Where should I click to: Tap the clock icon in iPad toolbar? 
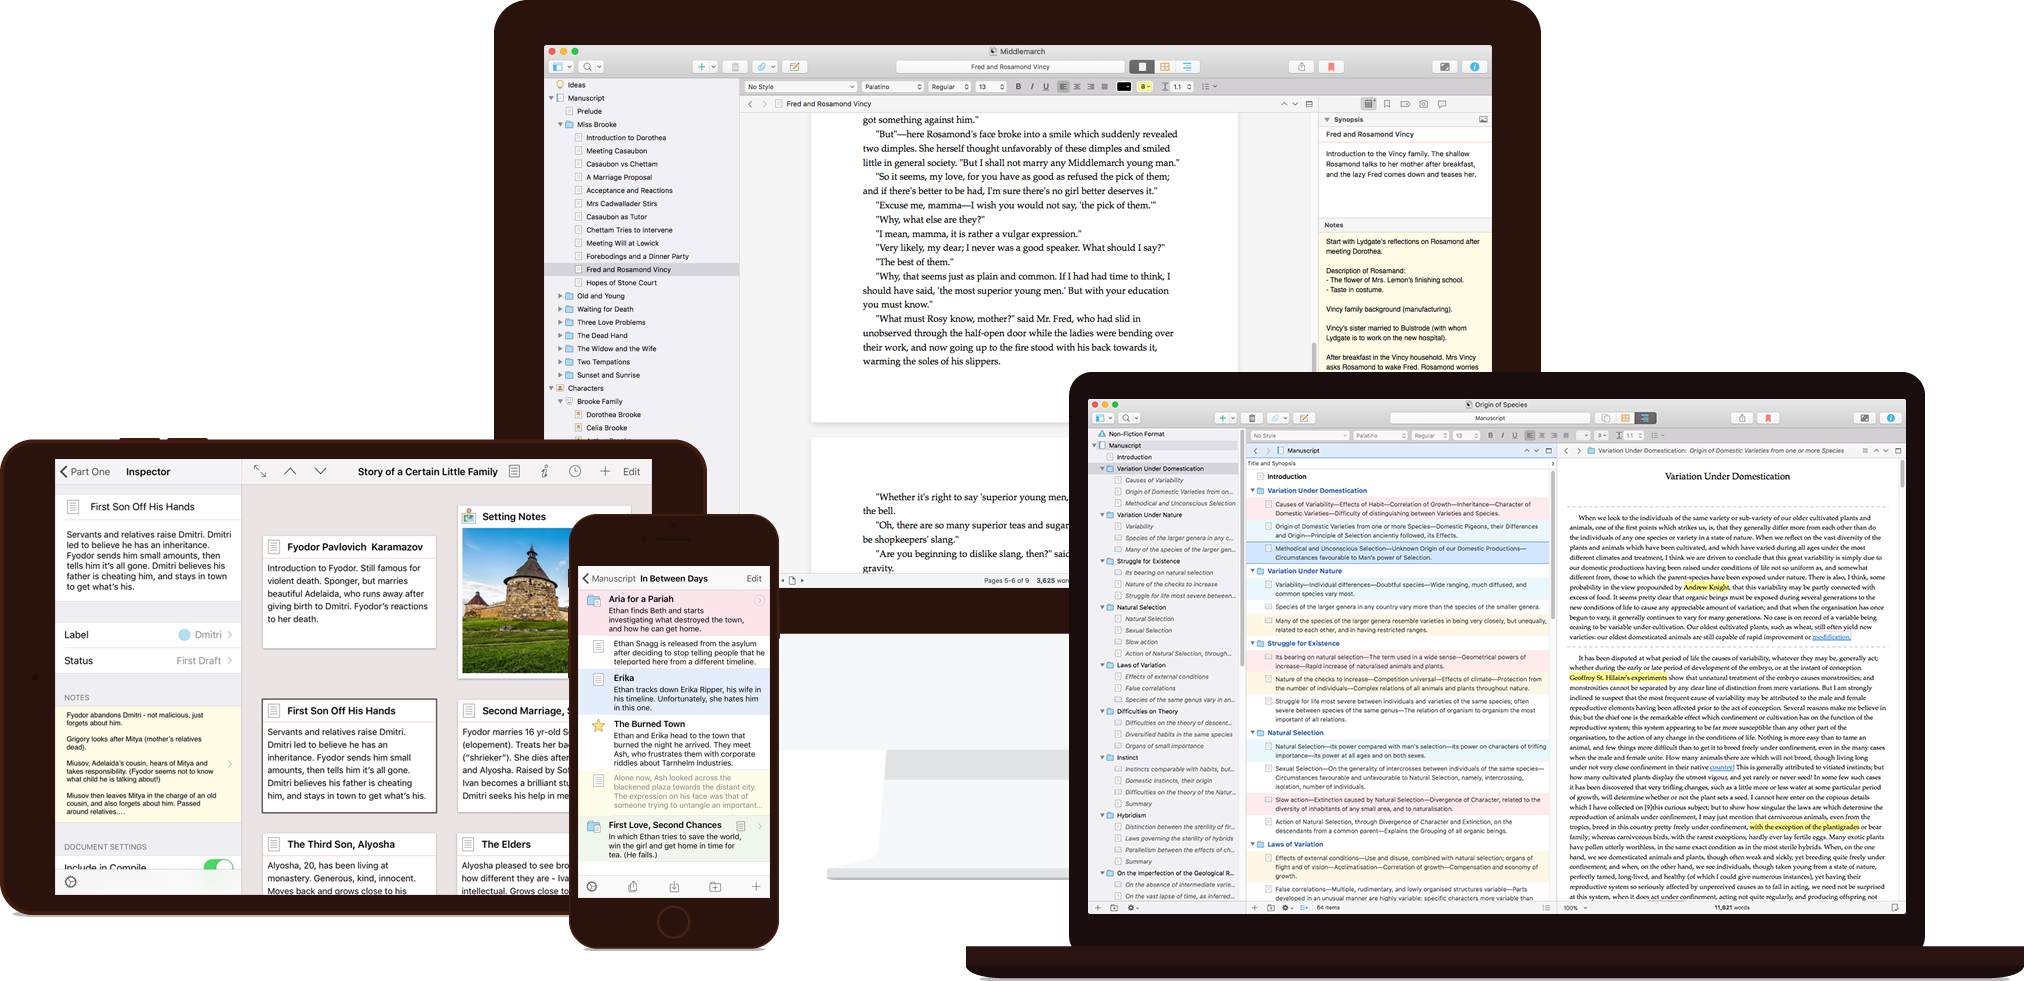tap(575, 471)
